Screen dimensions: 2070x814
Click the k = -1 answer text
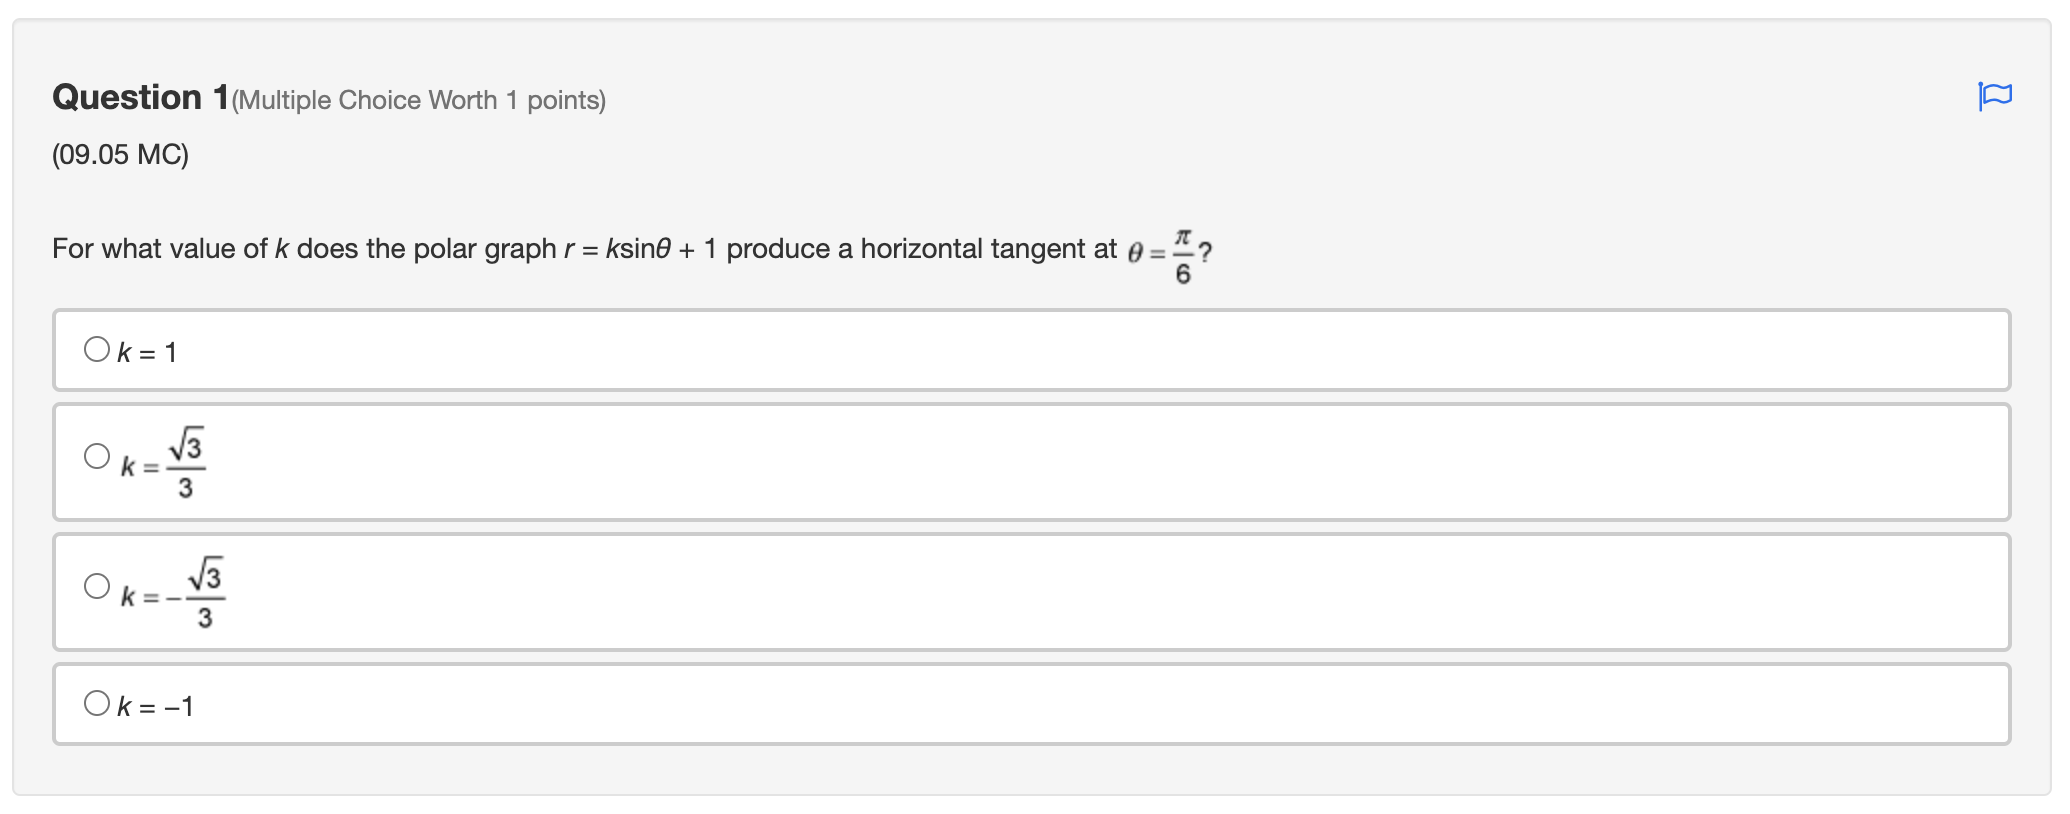coord(155,705)
